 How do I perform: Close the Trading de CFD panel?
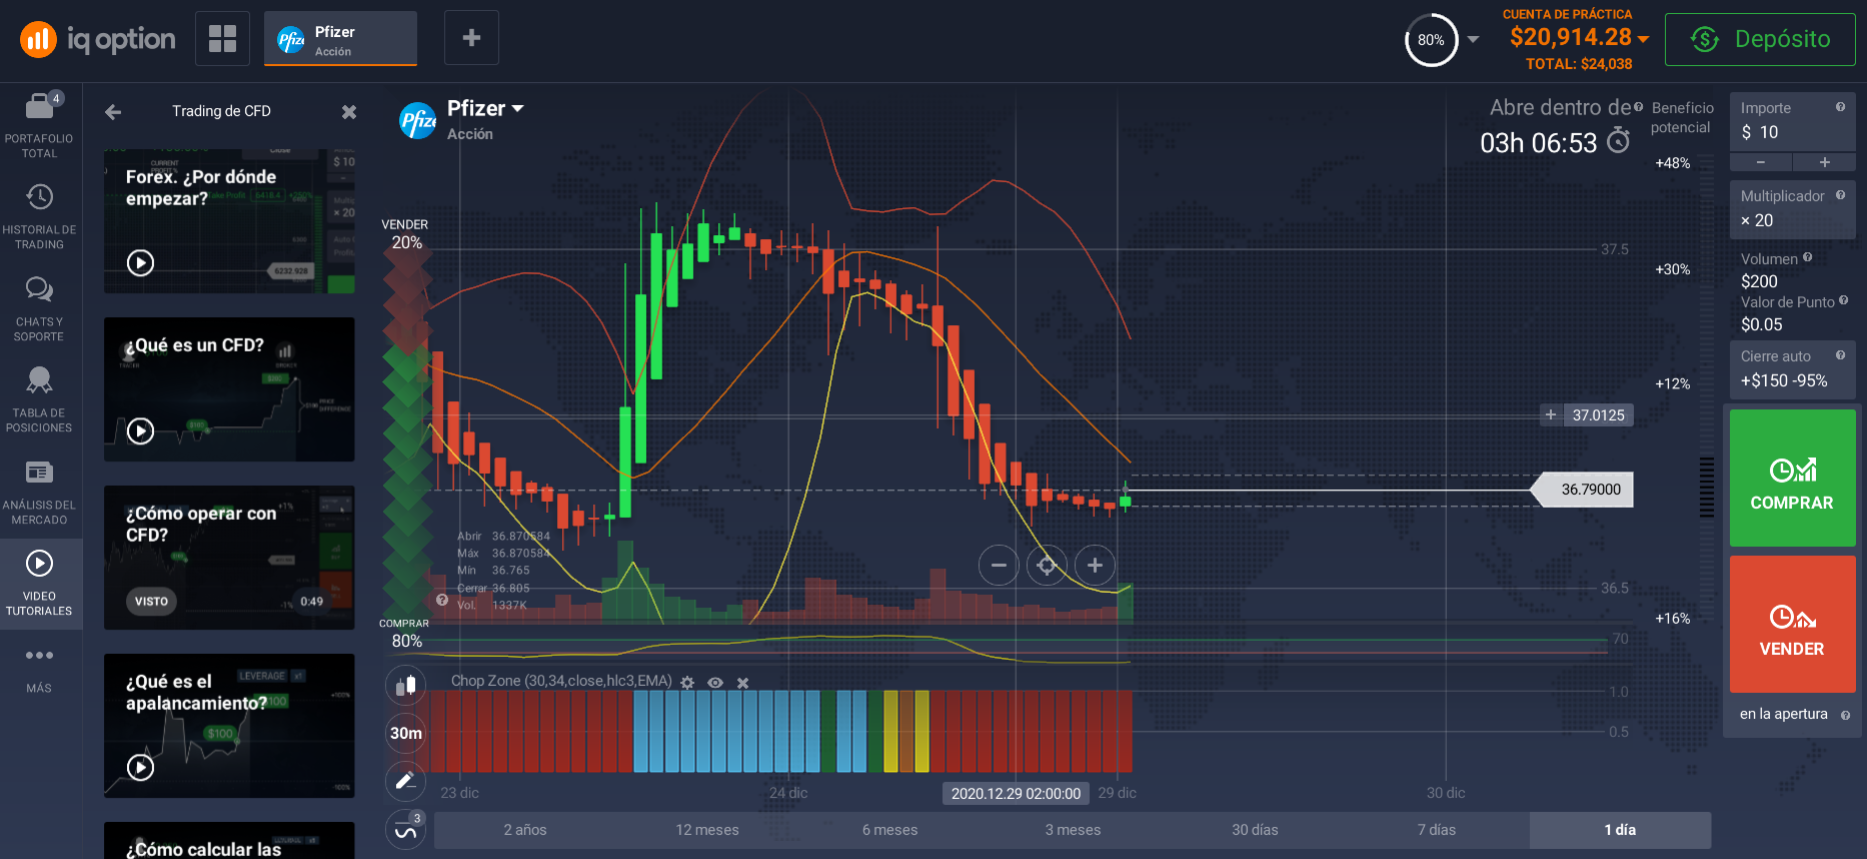click(x=349, y=112)
